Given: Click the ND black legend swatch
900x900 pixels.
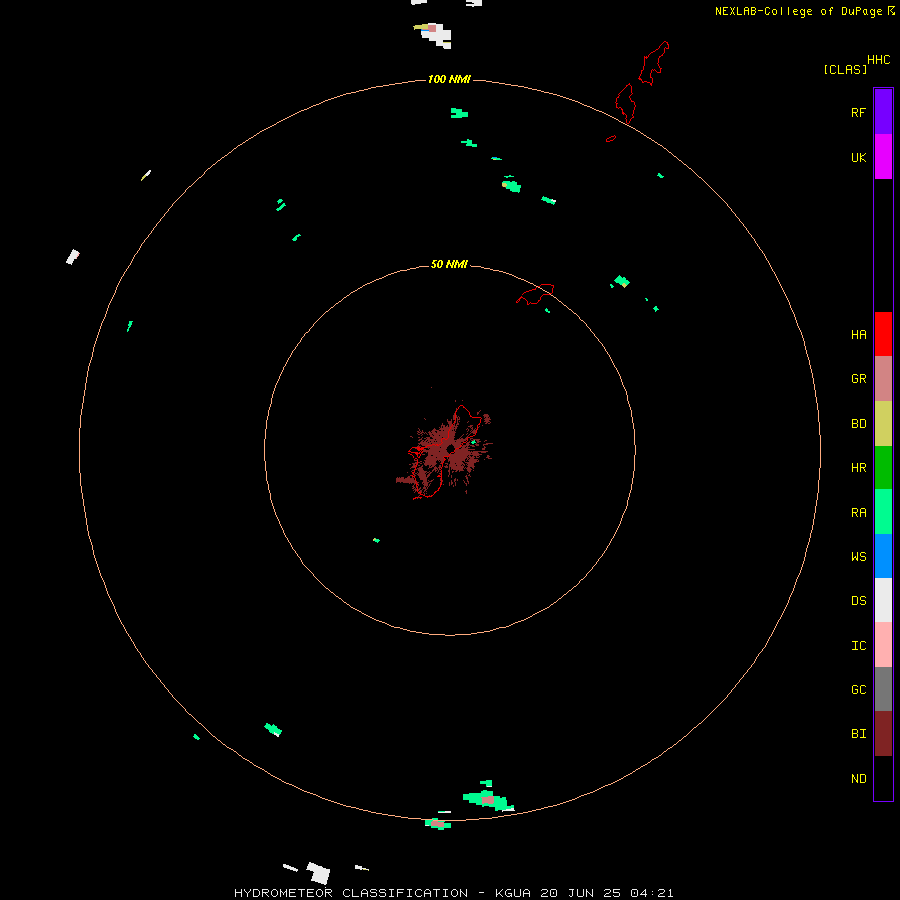Looking at the screenshot, I should click(x=883, y=778).
